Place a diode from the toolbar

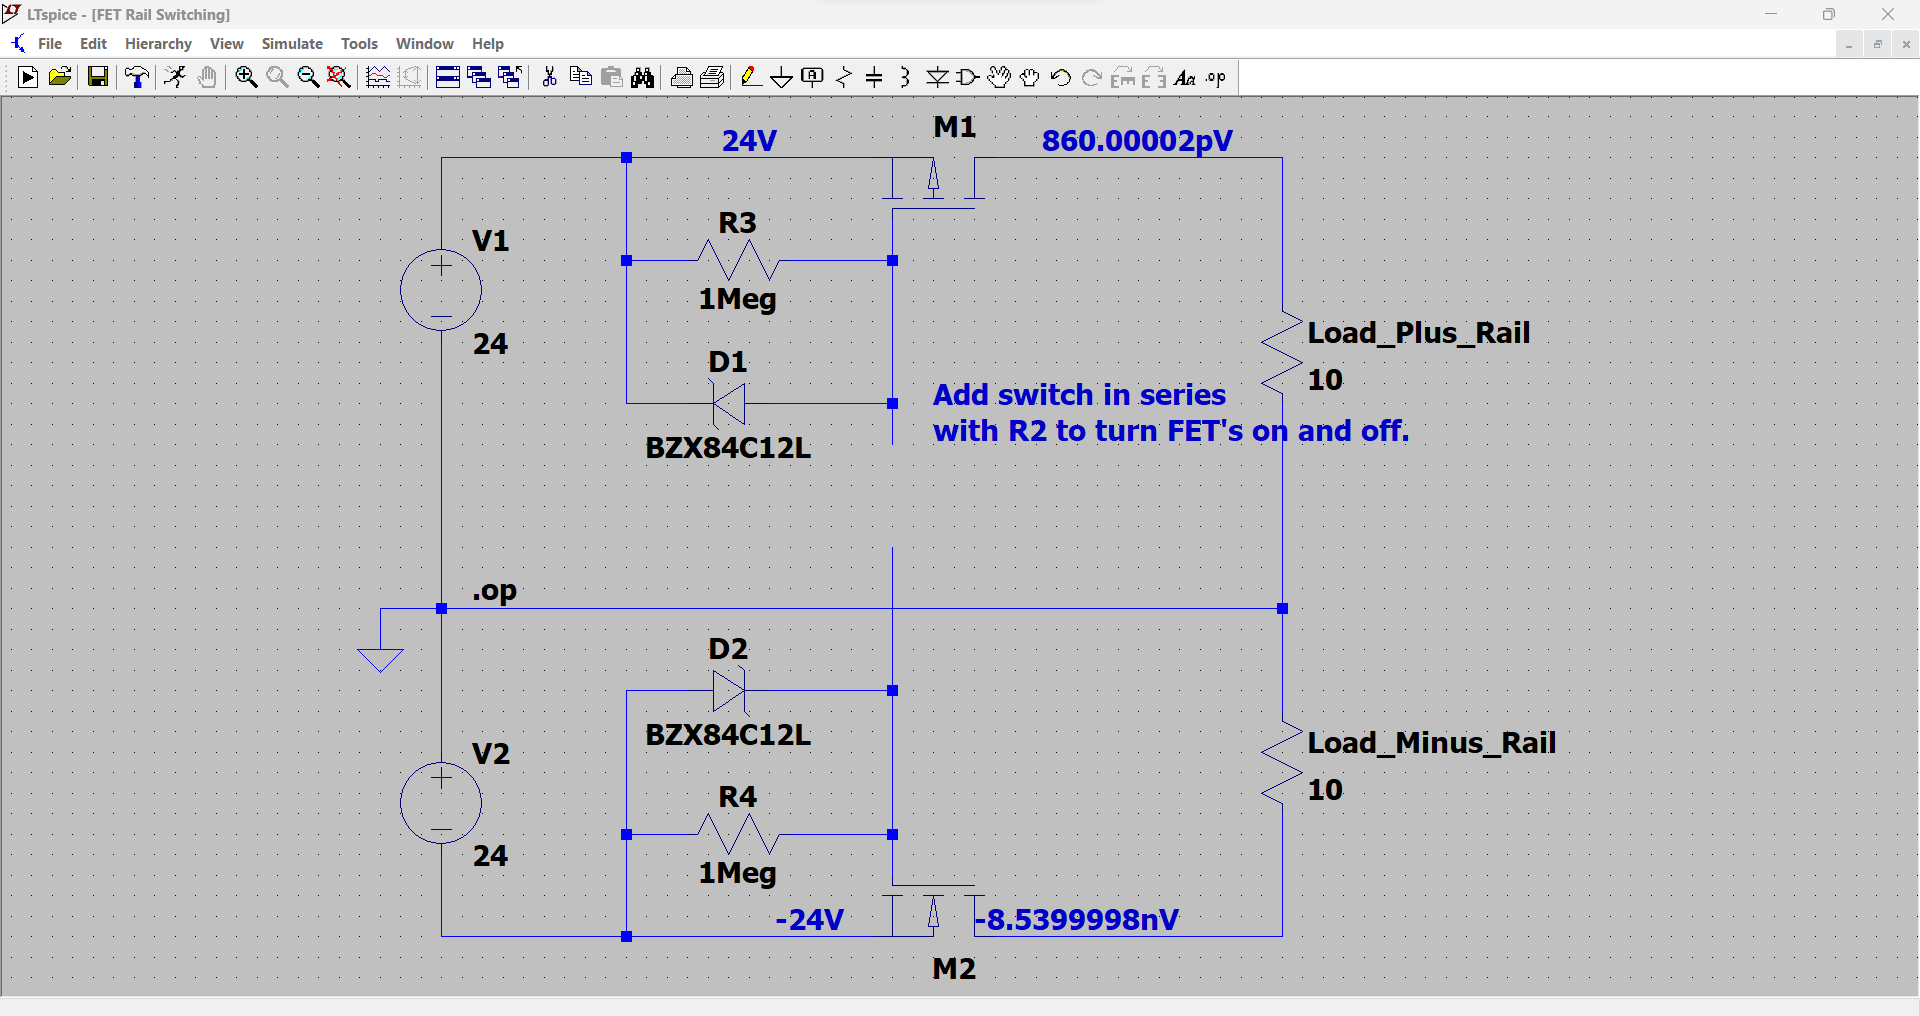click(937, 78)
